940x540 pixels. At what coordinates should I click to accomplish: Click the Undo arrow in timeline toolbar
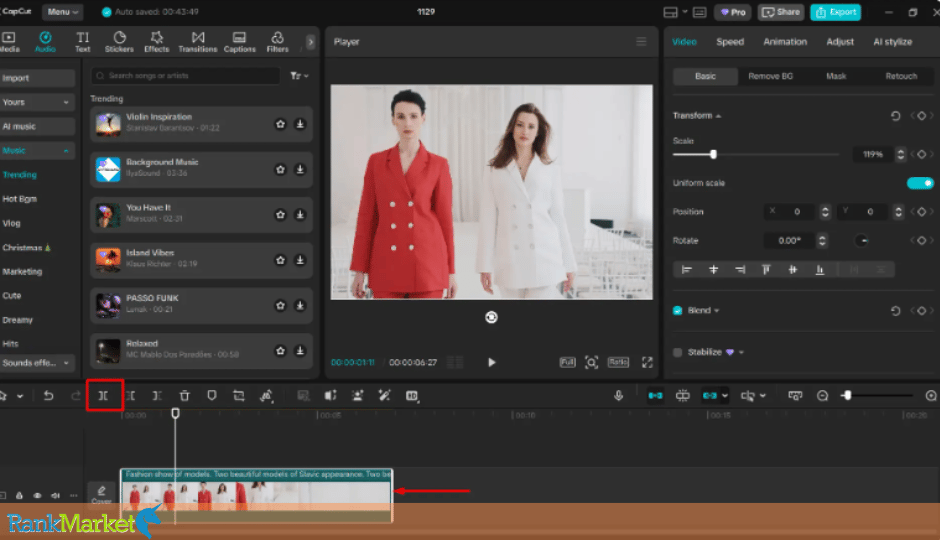pos(49,396)
